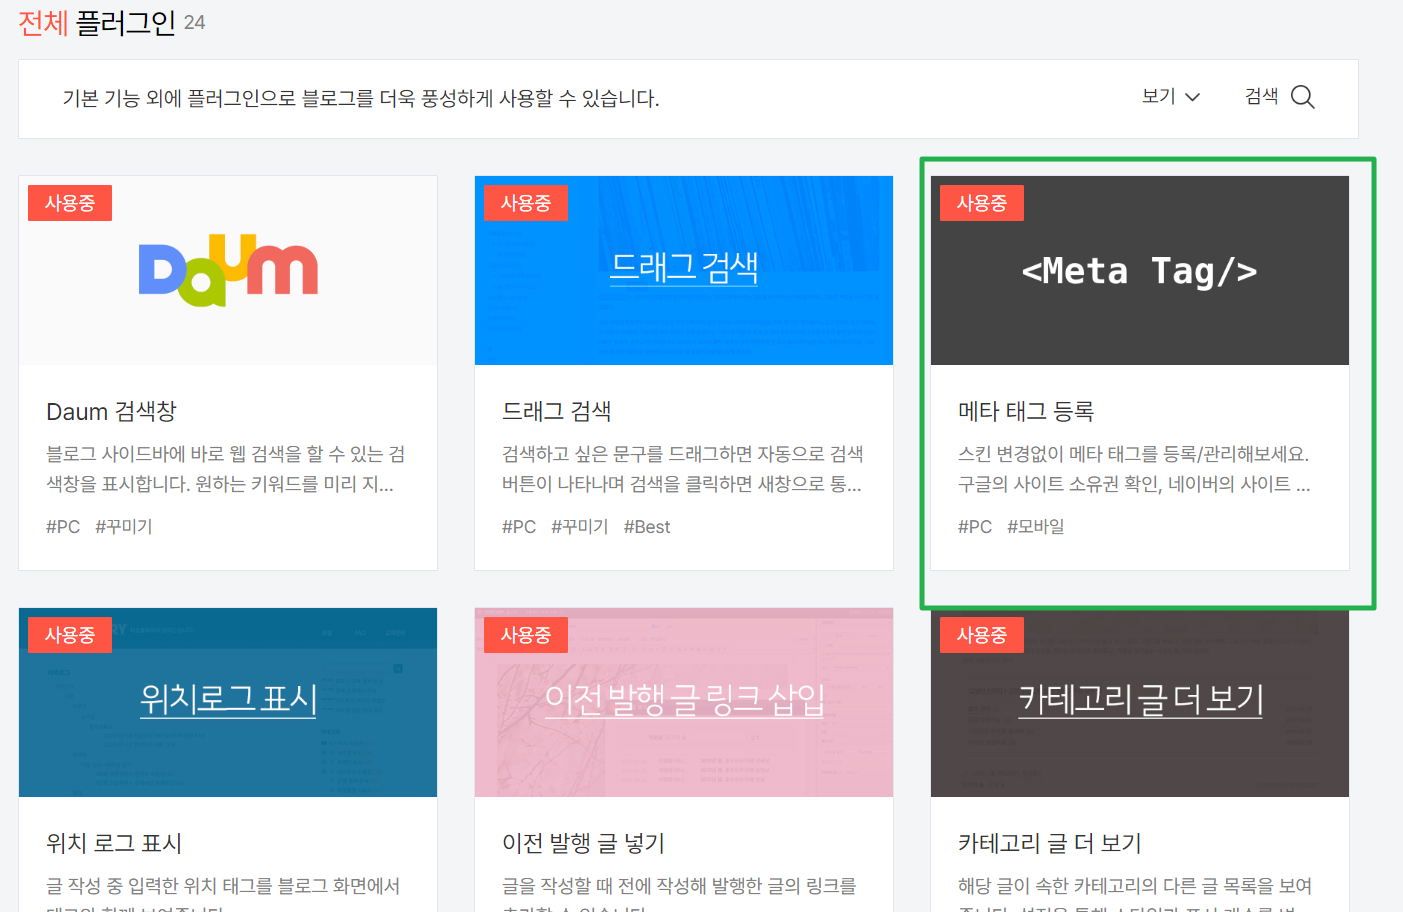Click the 메타 태그 등록 description text
The height and width of the screenshot is (912, 1403).
pyautogui.click(x=1134, y=469)
